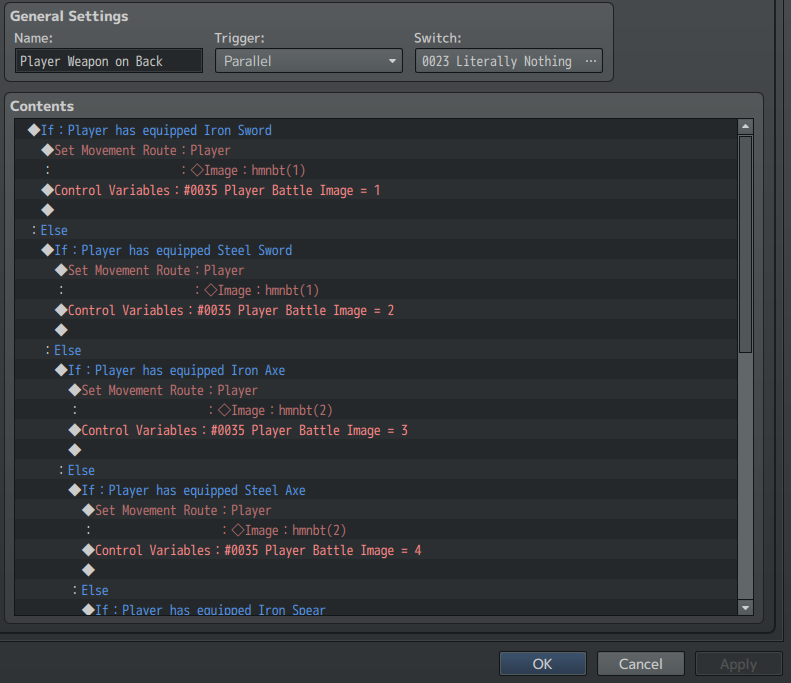Click empty command diamond under Iron Sword block
Viewport: 791px width, 683px height.
coord(48,210)
